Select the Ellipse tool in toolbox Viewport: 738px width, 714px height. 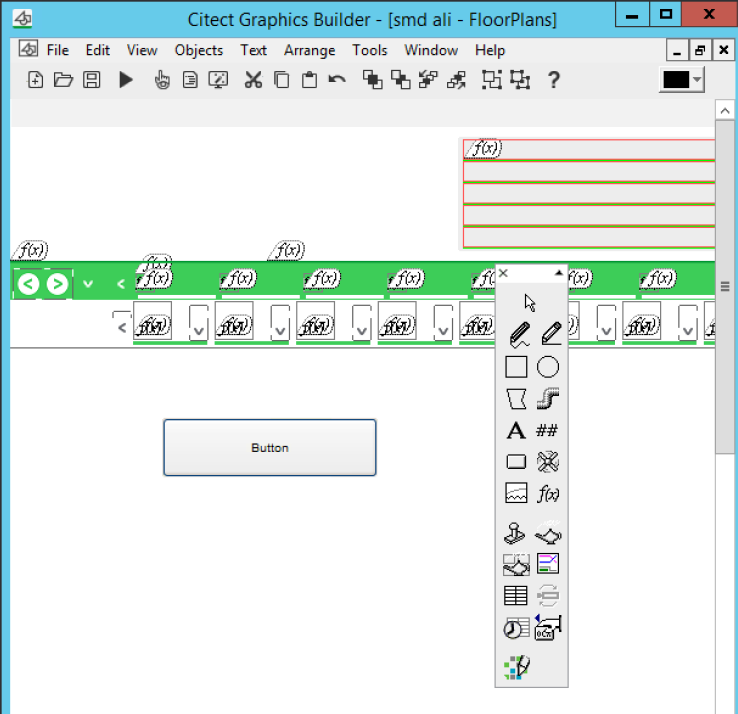pos(548,367)
